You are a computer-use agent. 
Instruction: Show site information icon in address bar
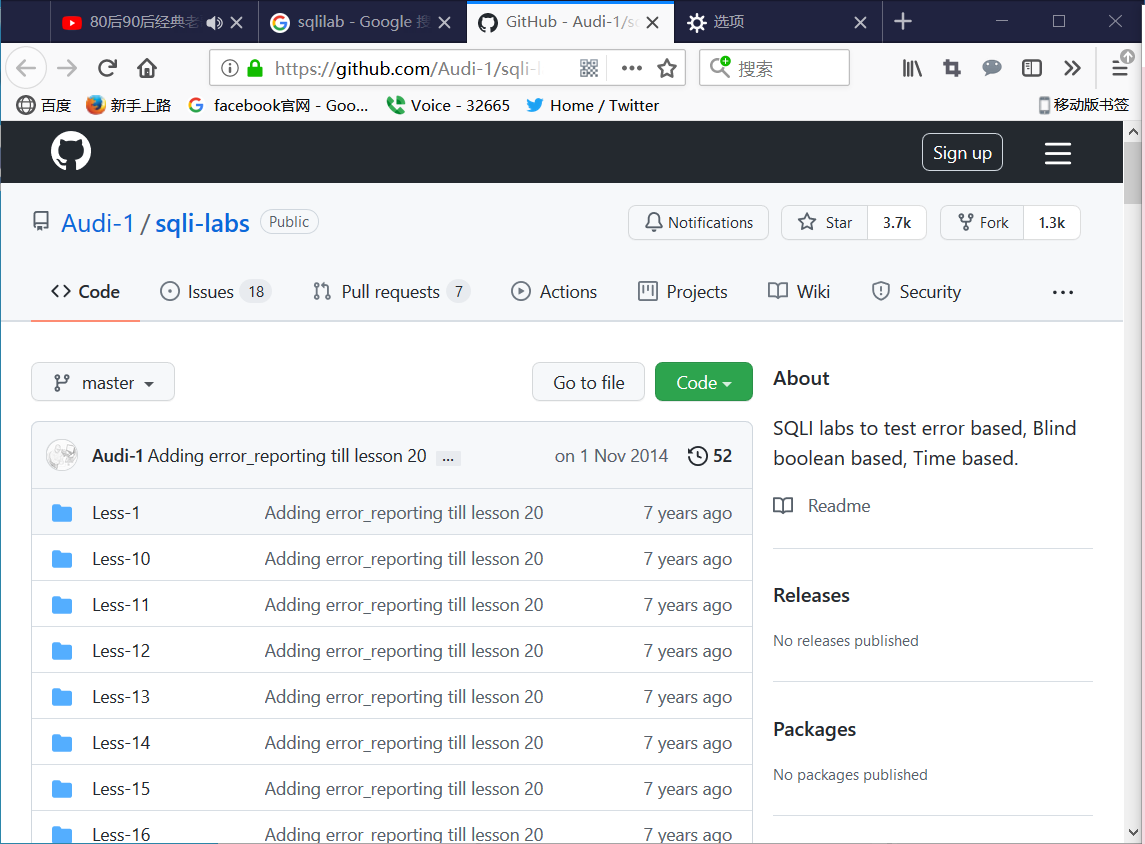[229, 69]
